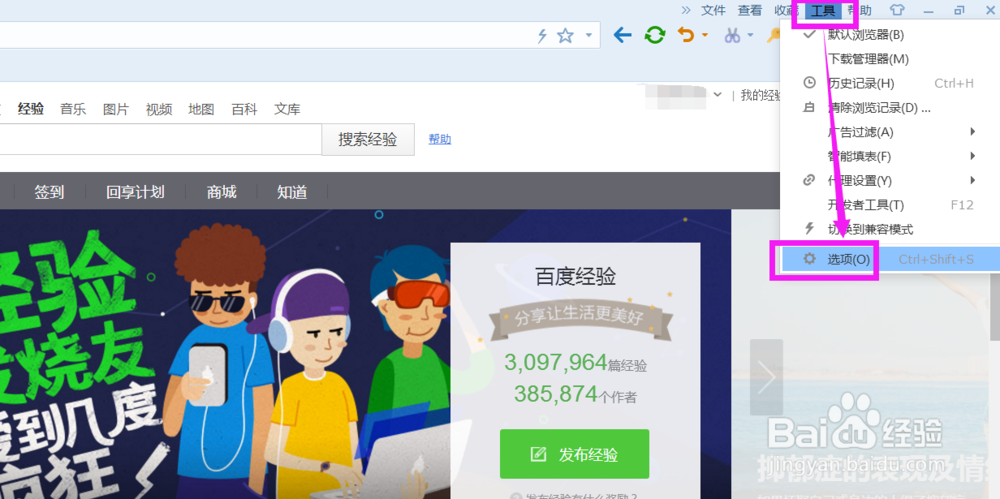This screenshot has width=1000, height=499.
Task: Open dropdown arrow next to scissors icon
Action: tap(751, 35)
